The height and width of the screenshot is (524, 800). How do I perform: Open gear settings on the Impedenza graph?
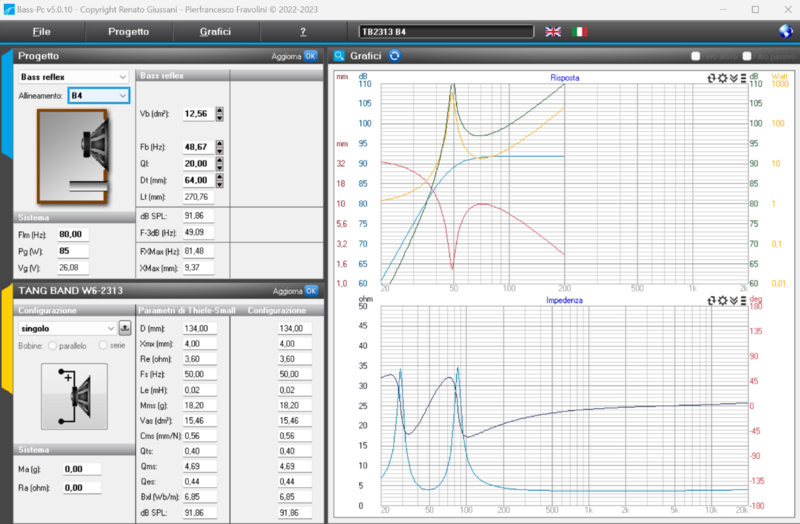(x=722, y=300)
